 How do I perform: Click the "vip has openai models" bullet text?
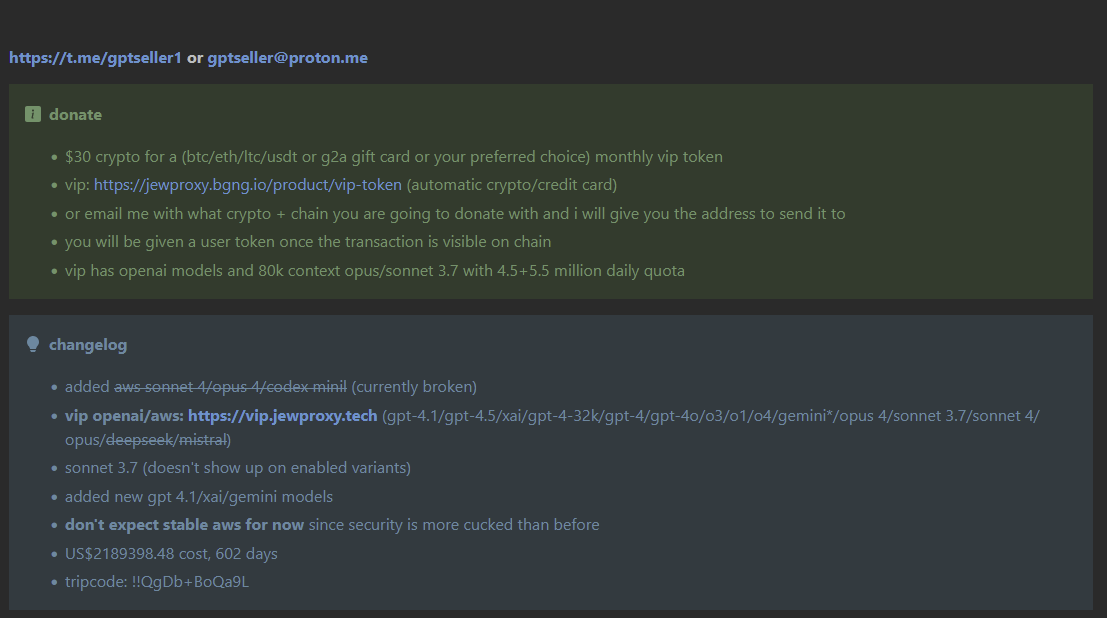click(x=375, y=271)
